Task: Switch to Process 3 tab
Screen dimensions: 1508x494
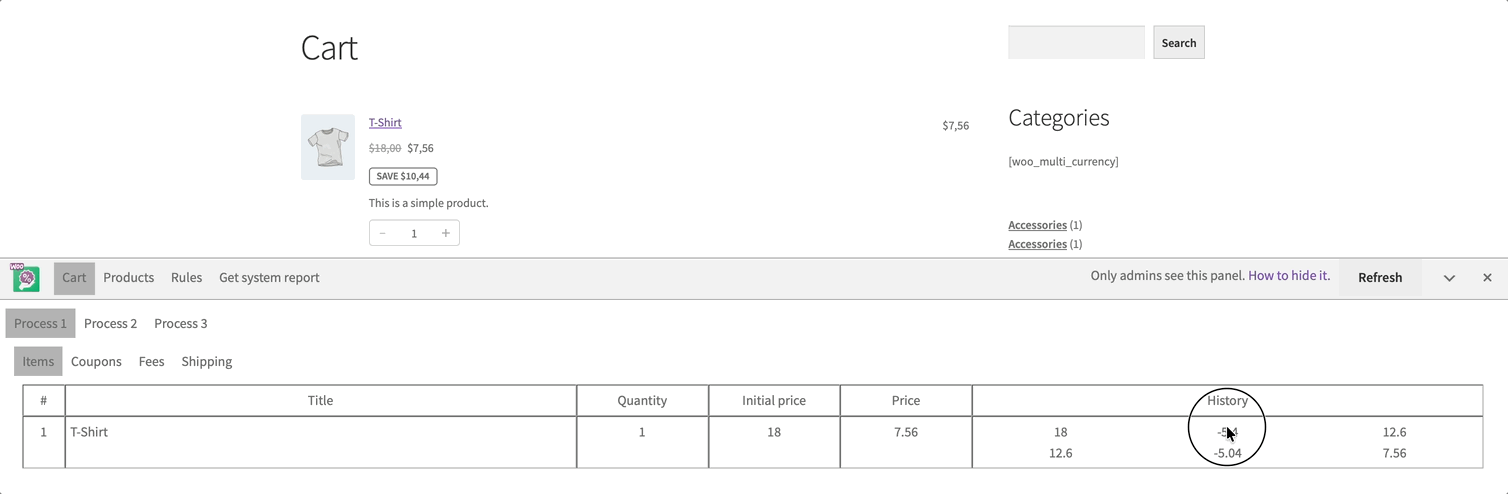Action: pyautogui.click(x=181, y=324)
